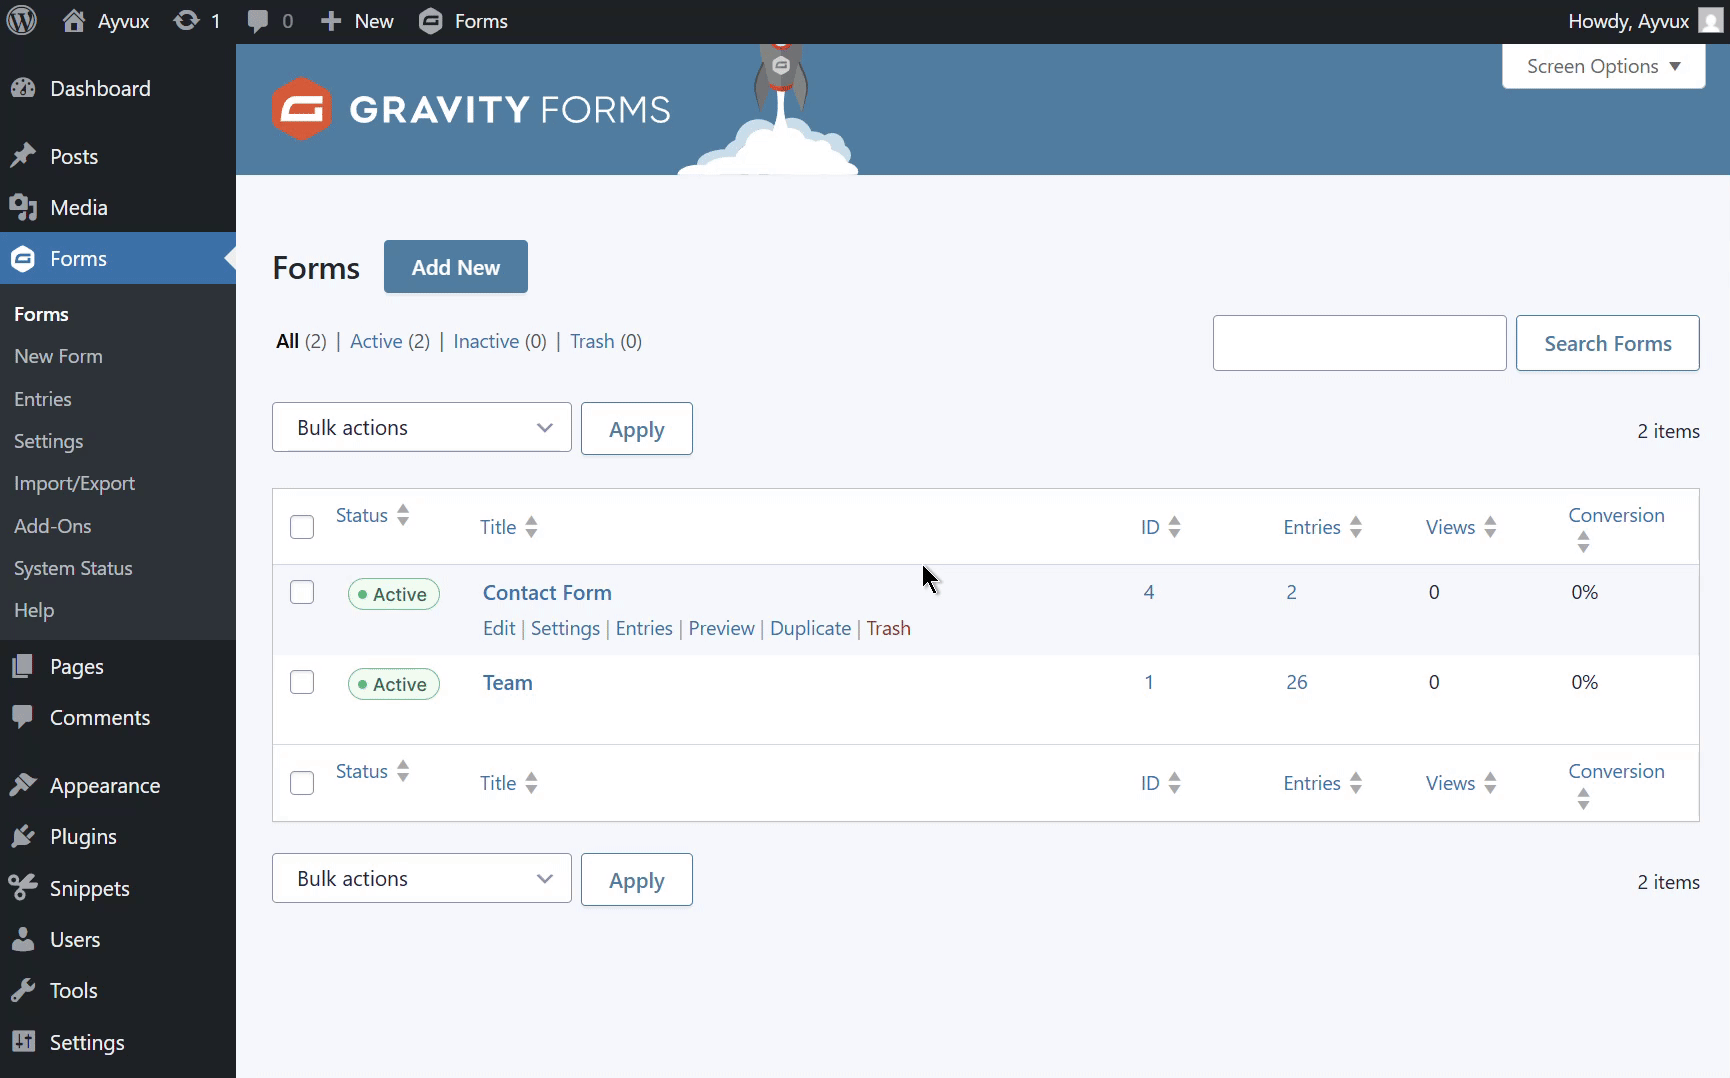Sort by Views arrows in table header
The height and width of the screenshot is (1078, 1730).
1490,527
